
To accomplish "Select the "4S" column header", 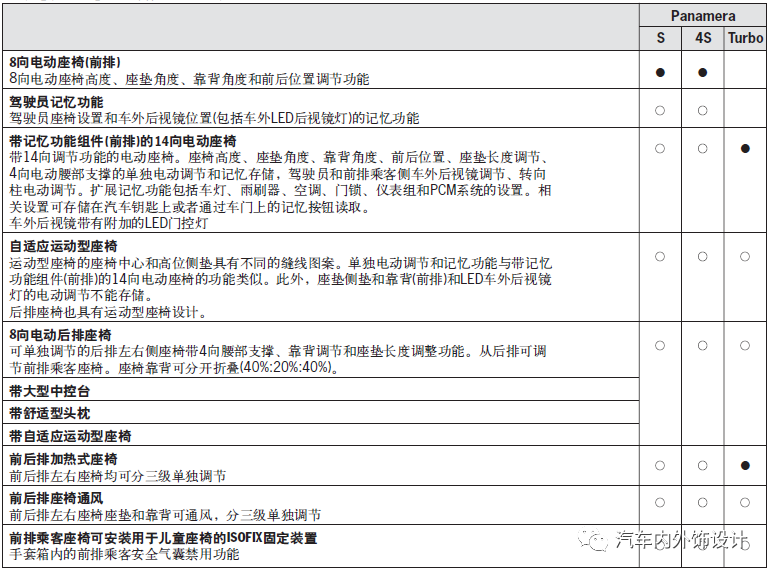I will pos(703,38).
